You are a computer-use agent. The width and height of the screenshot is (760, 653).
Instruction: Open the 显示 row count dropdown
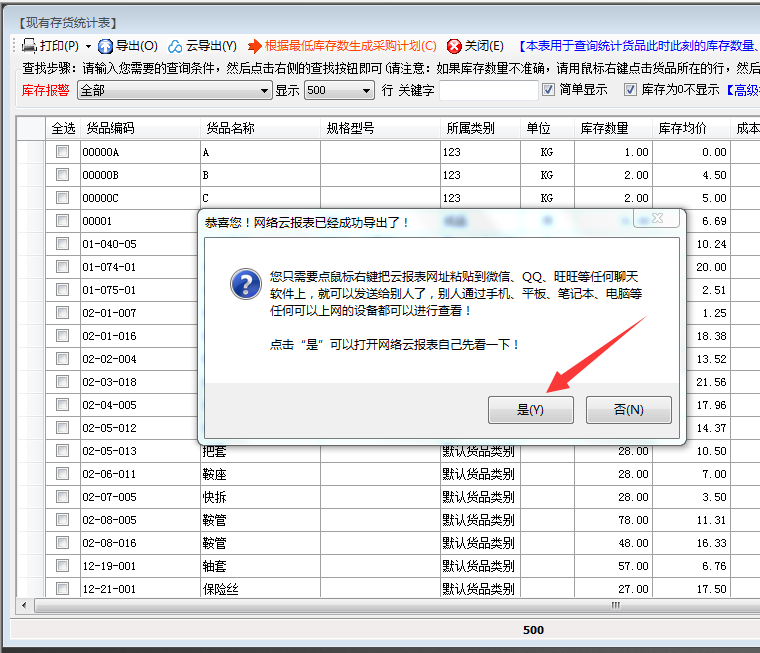(x=367, y=90)
